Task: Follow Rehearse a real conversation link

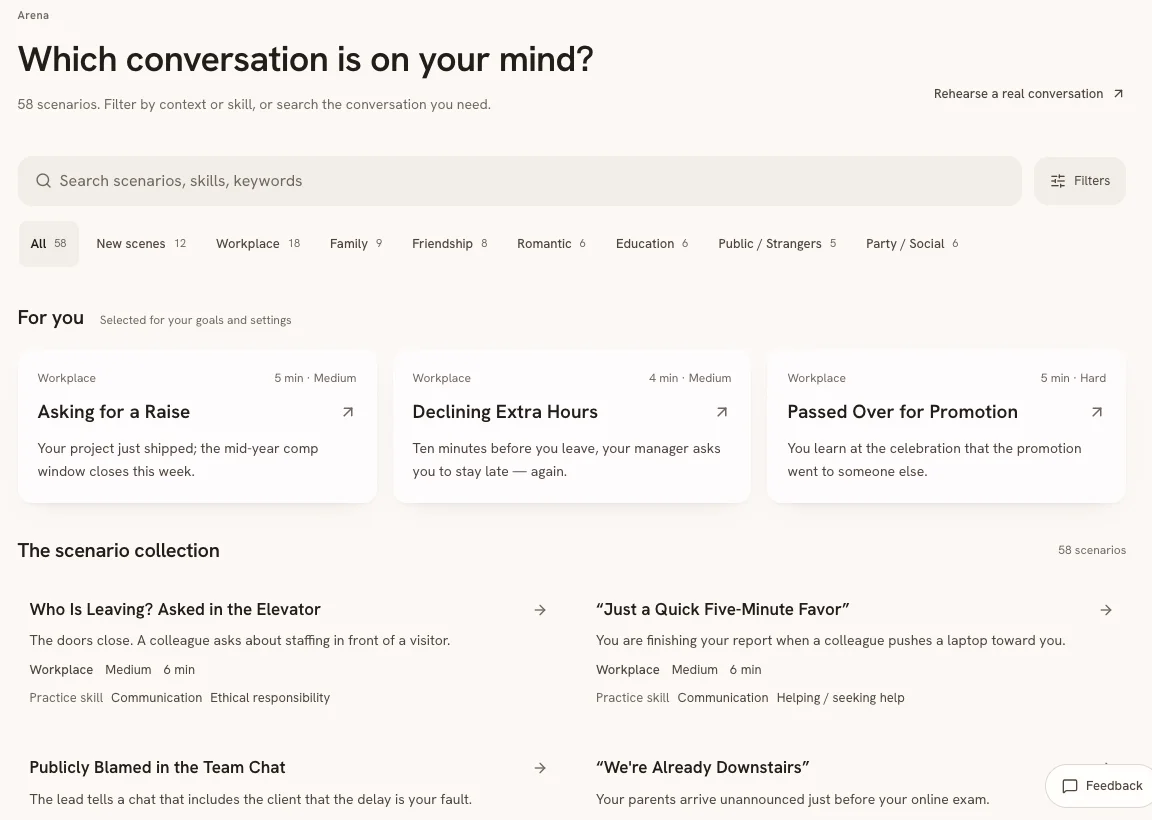Action: pyautogui.click(x=1029, y=93)
